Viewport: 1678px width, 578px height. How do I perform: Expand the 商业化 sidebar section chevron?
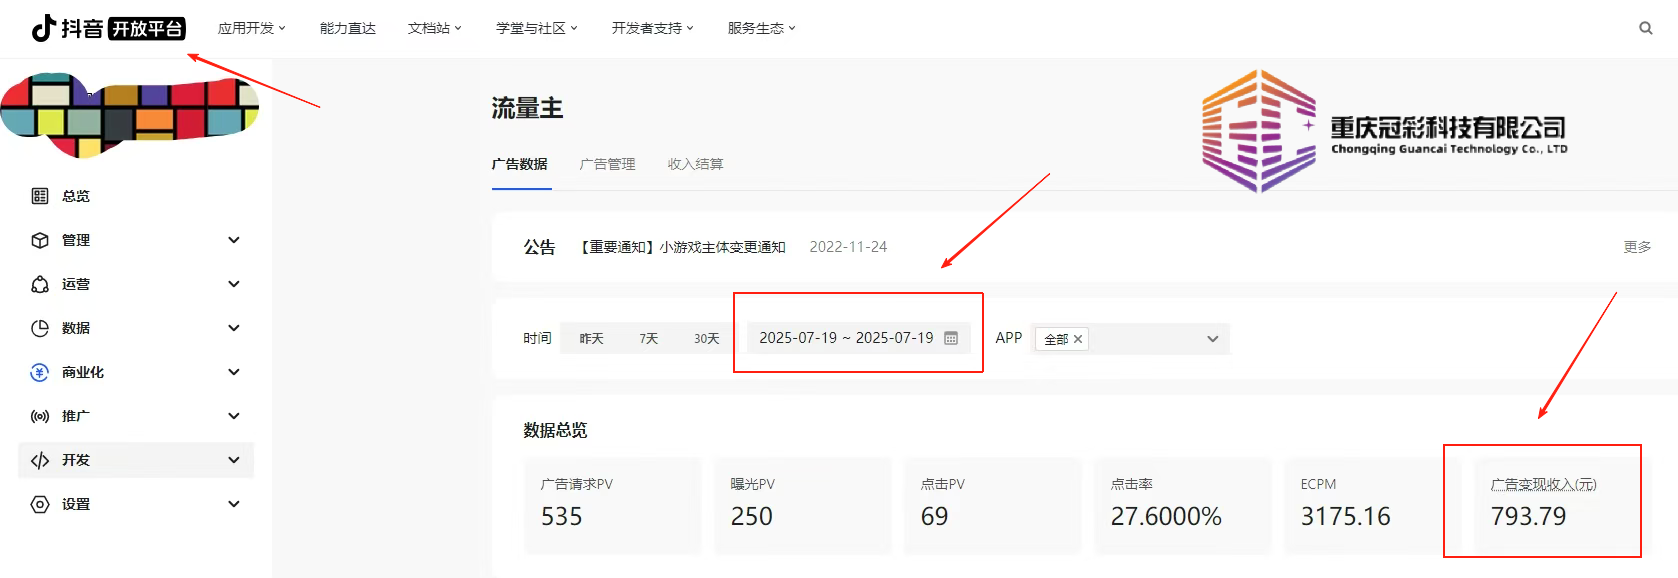pos(234,372)
